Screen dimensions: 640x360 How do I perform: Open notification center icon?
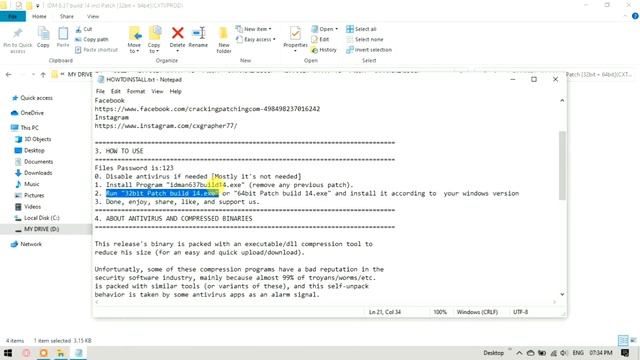click(x=625, y=353)
